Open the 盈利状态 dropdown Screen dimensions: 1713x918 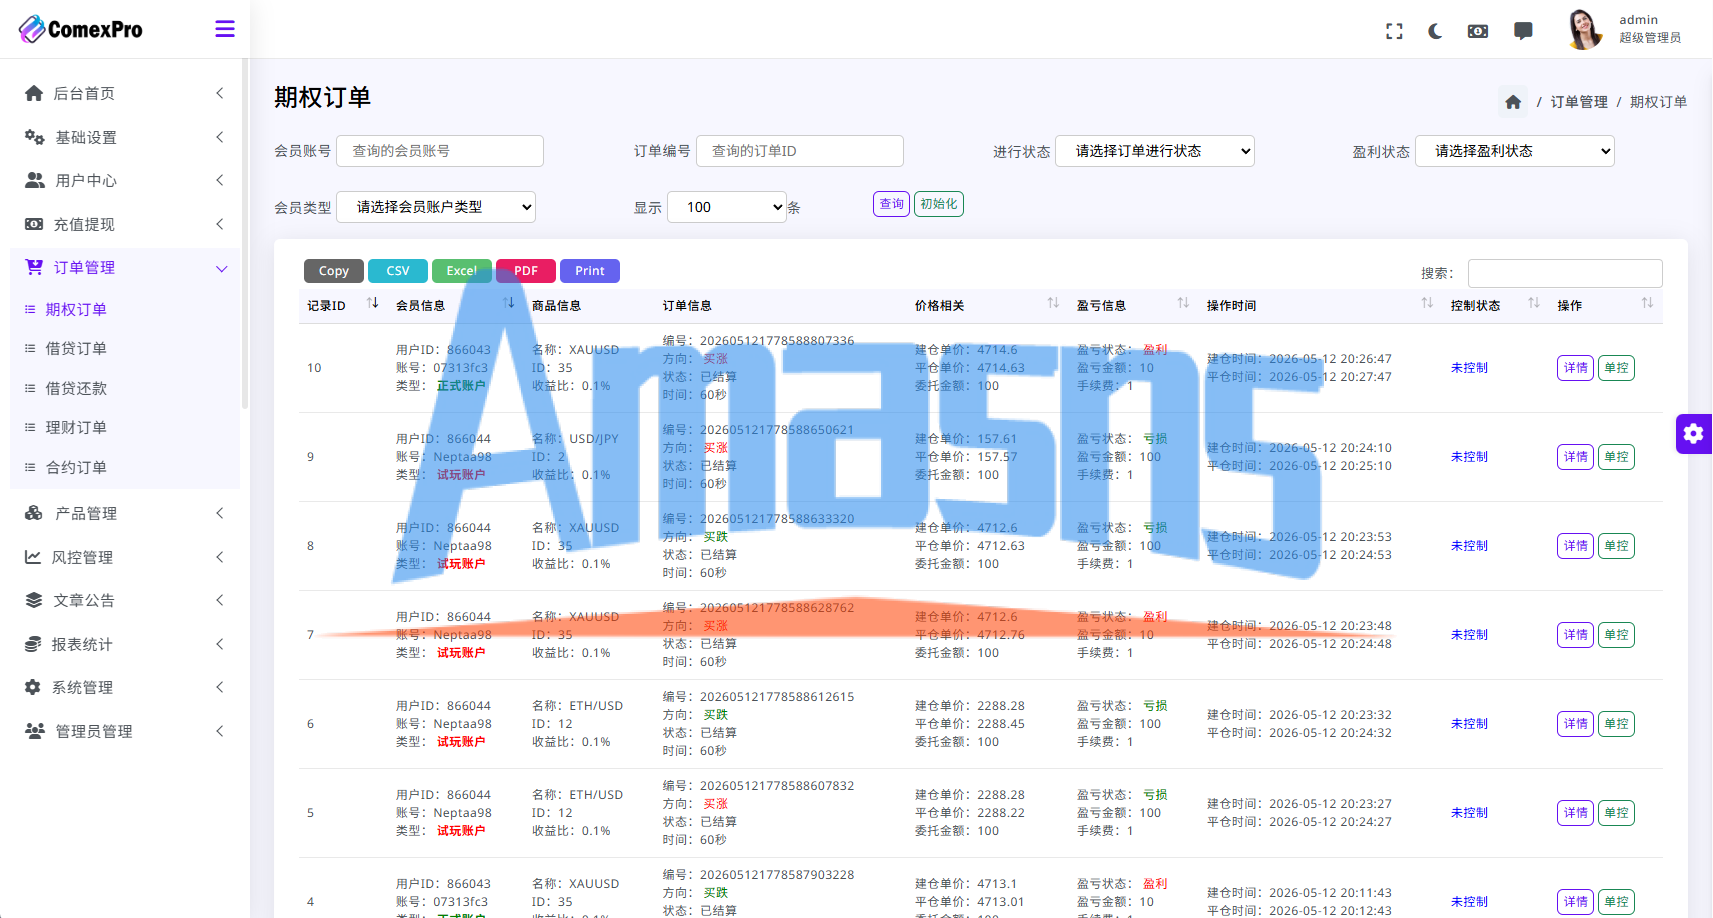pos(1515,151)
